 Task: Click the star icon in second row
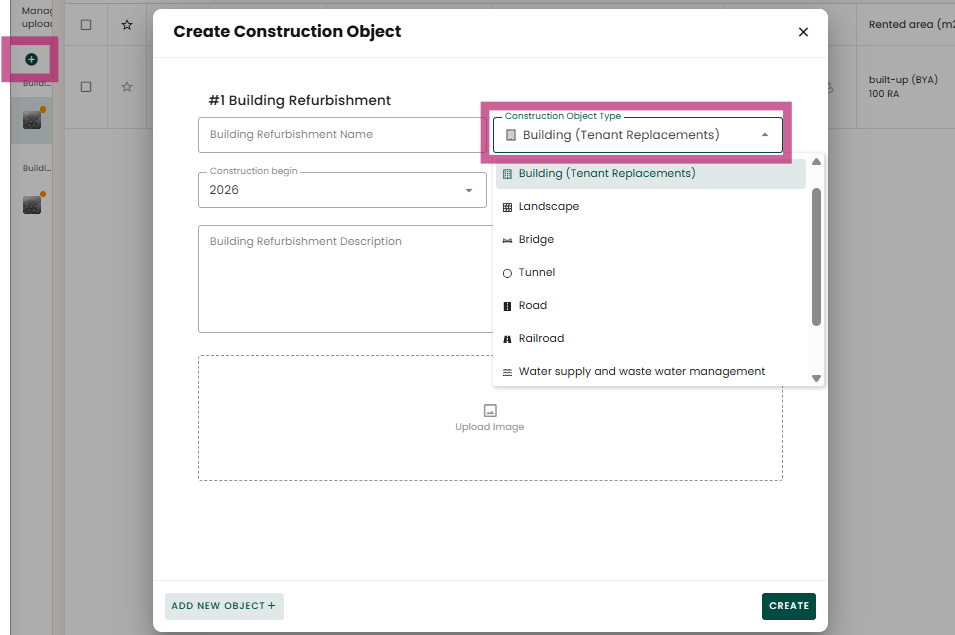[127, 87]
